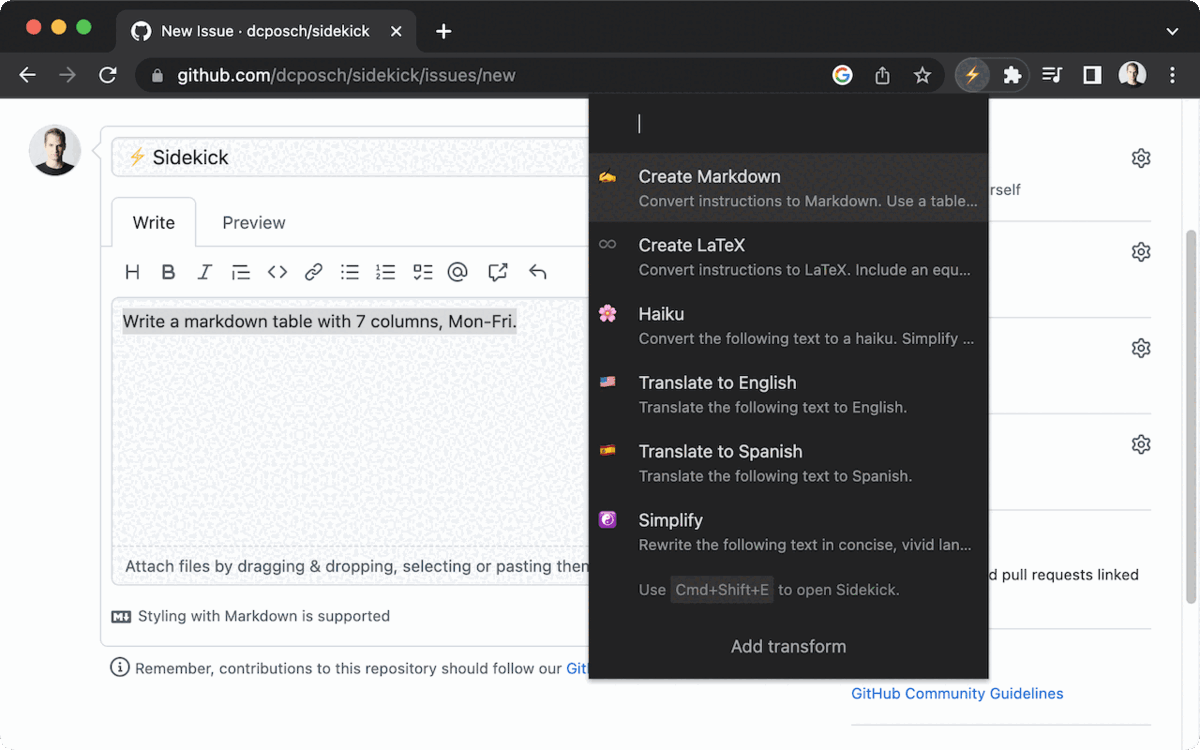The image size is (1200, 750).
Task: Insert a numbered list
Action: pyautogui.click(x=385, y=272)
